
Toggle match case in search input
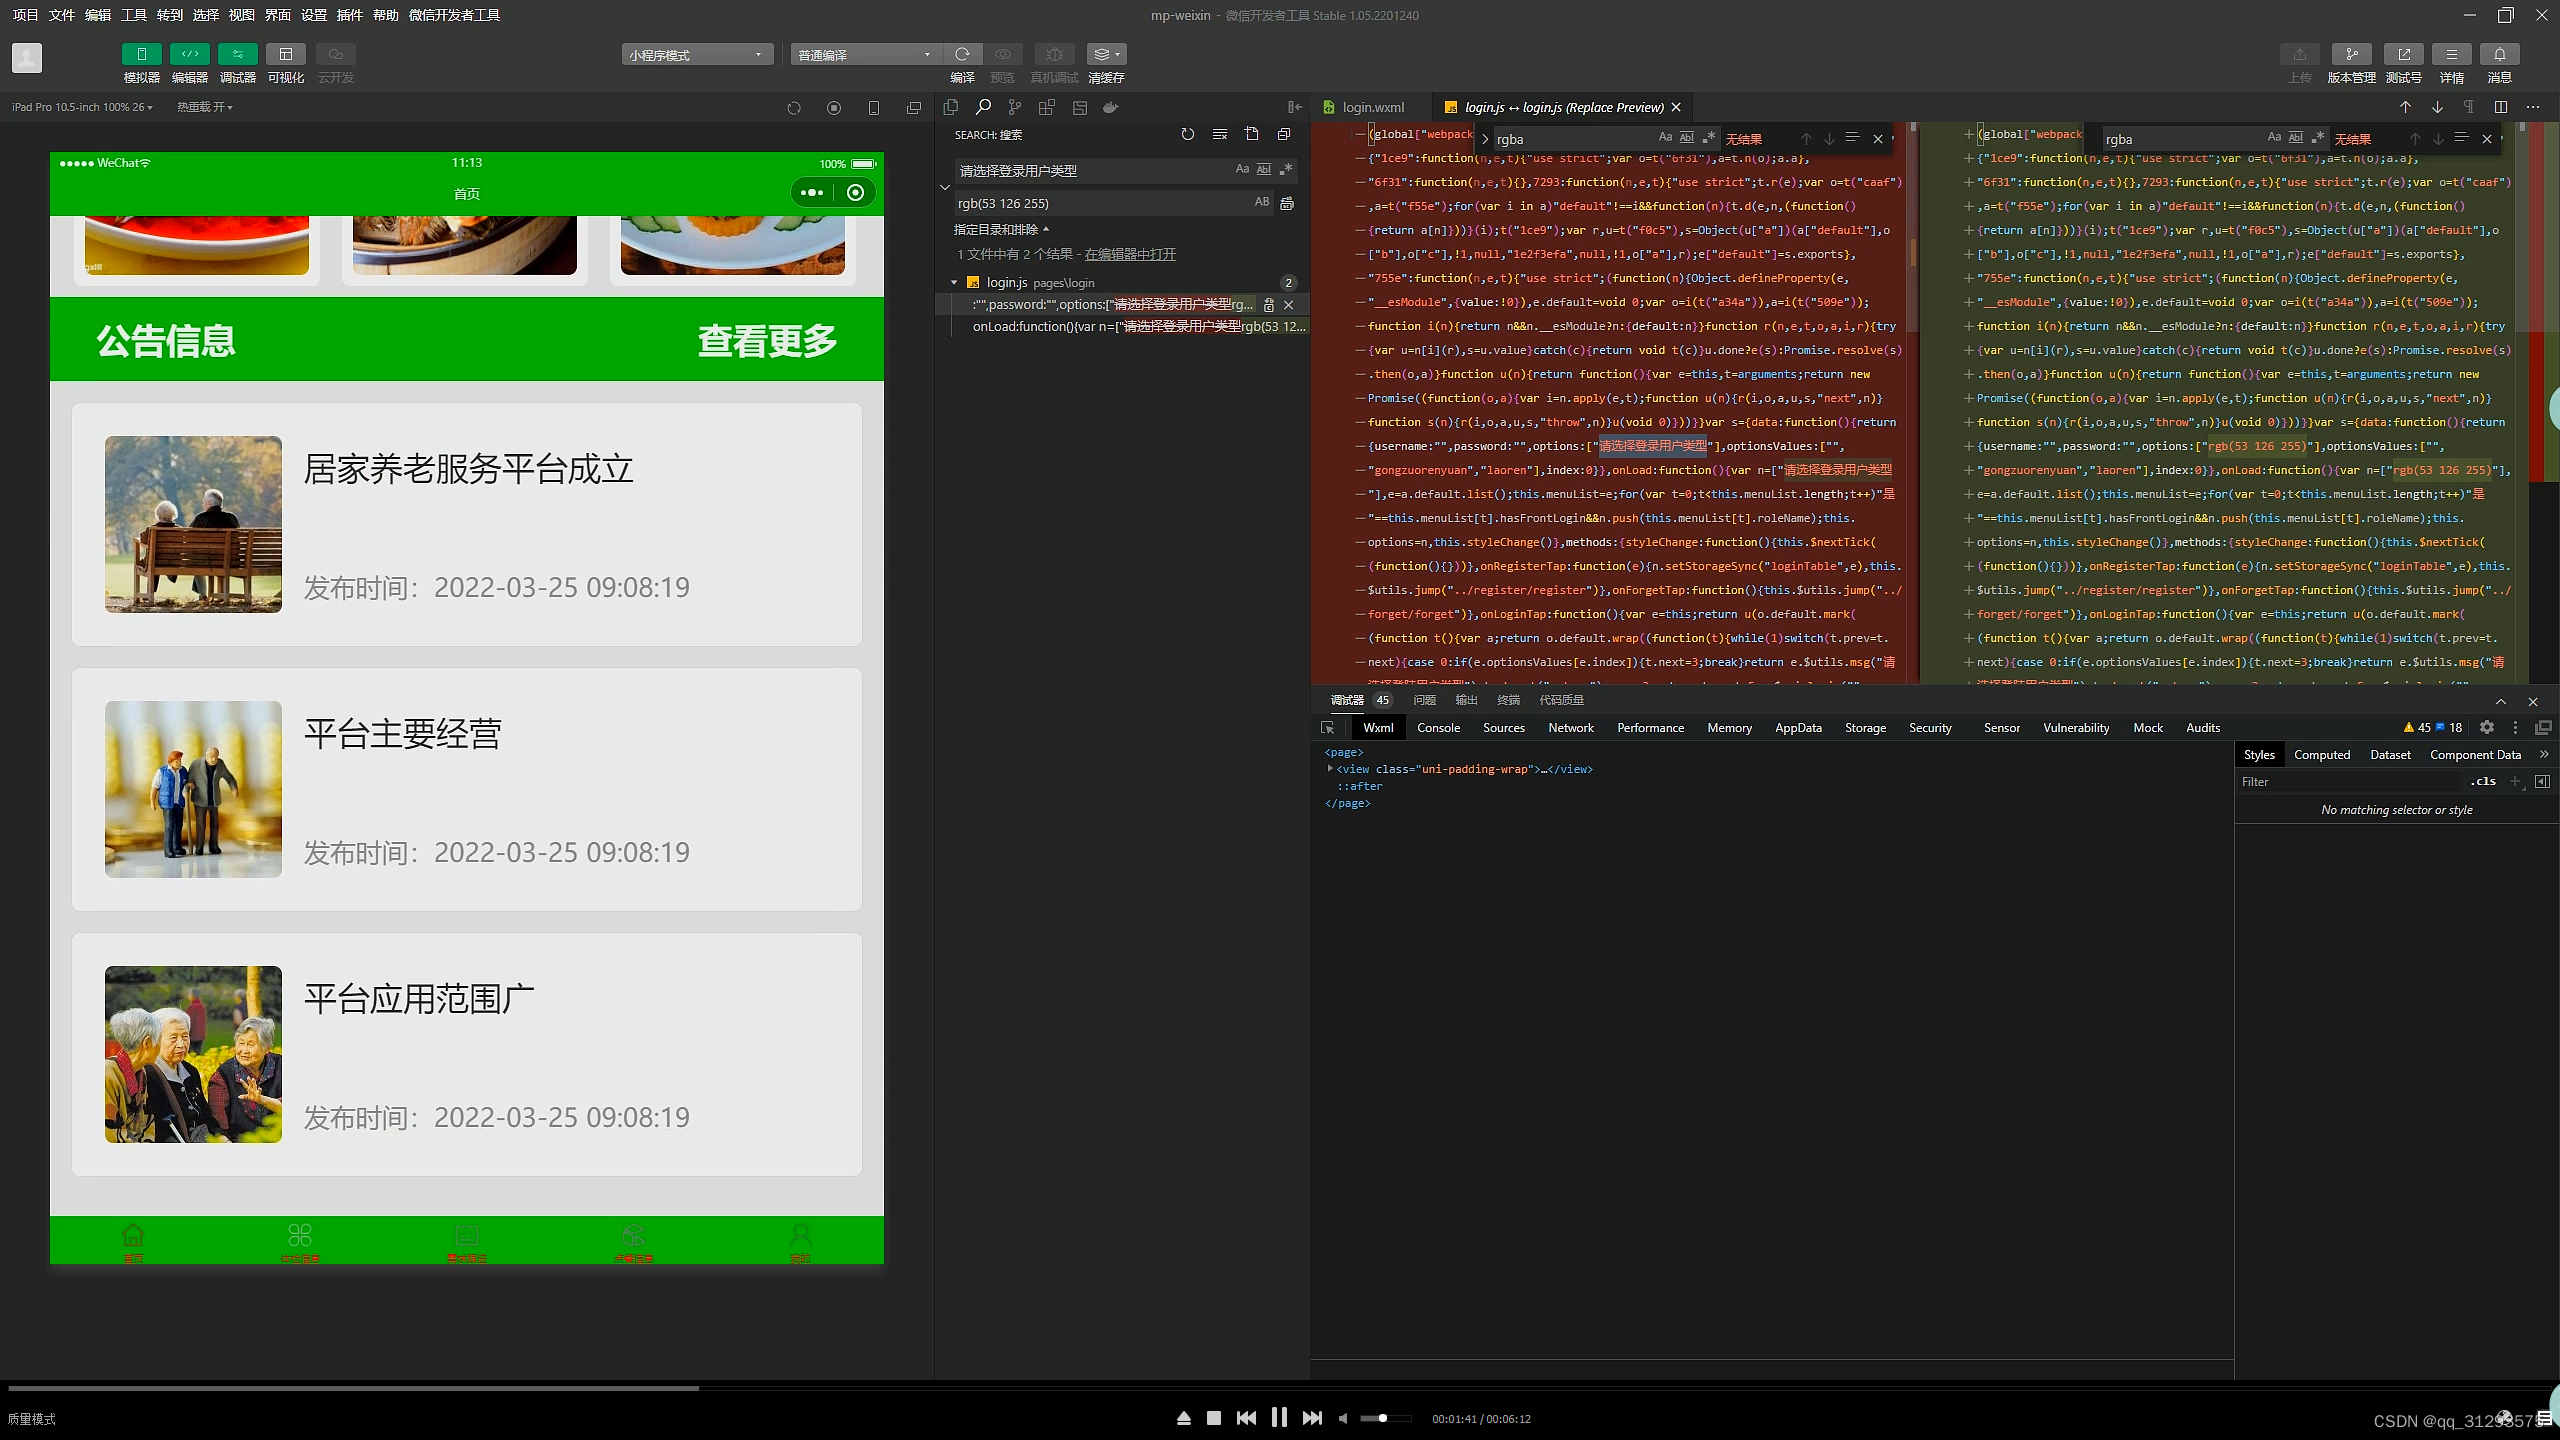(x=1242, y=170)
